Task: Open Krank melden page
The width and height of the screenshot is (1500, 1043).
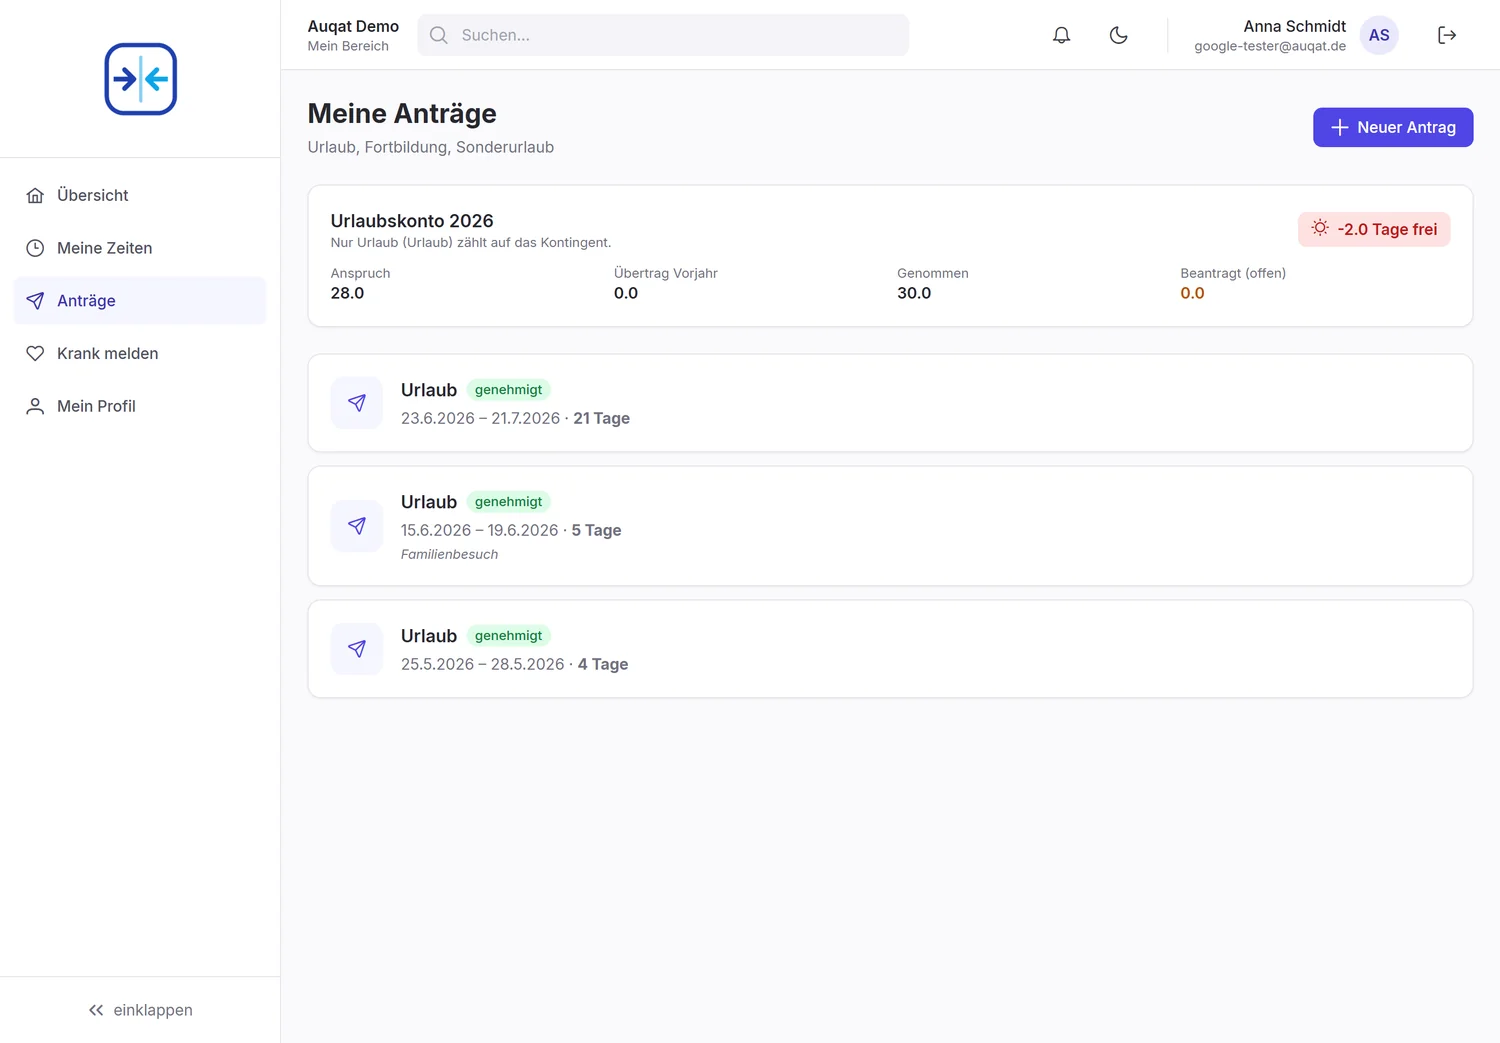Action: pyautogui.click(x=140, y=353)
